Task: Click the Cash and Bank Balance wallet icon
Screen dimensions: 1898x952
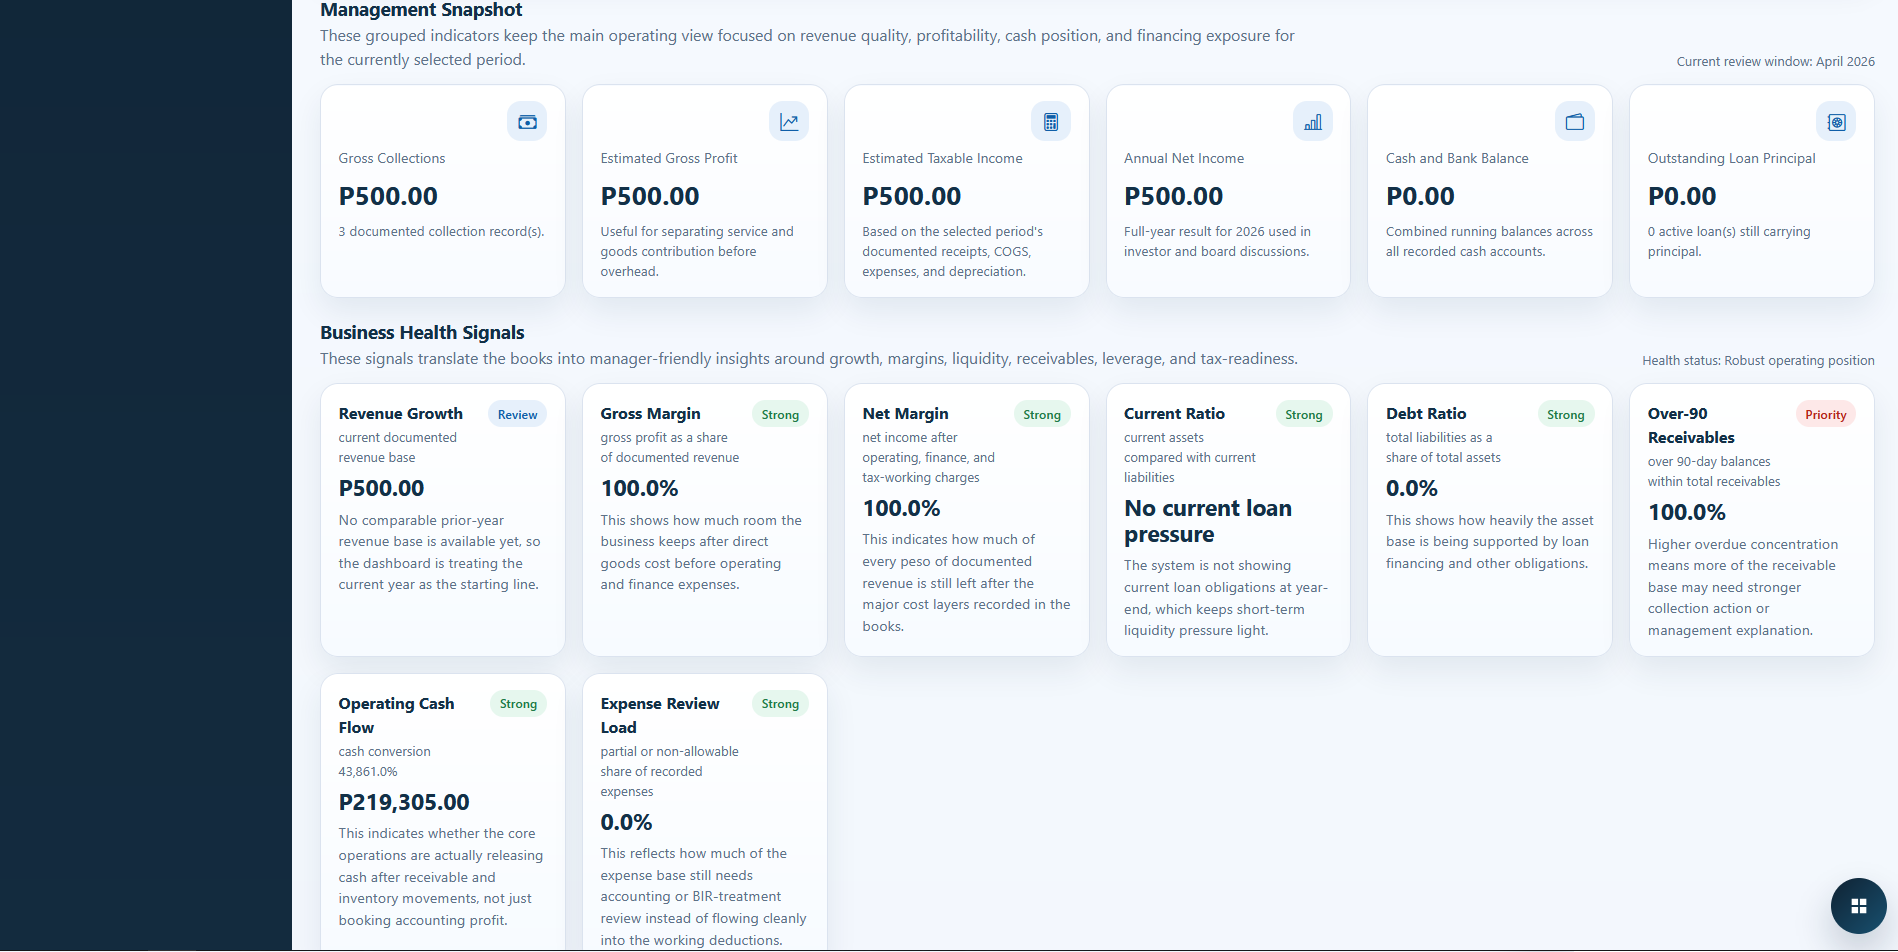Action: pos(1575,122)
